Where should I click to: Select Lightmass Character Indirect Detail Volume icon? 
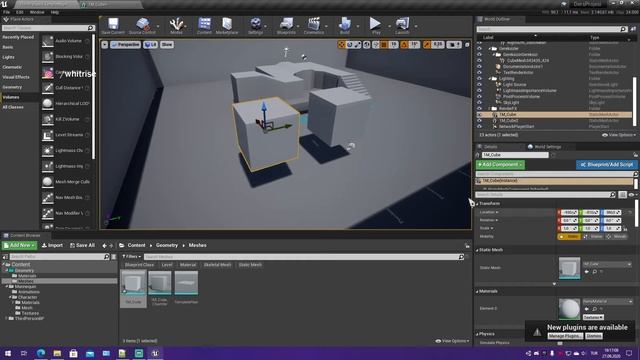click(x=48, y=151)
